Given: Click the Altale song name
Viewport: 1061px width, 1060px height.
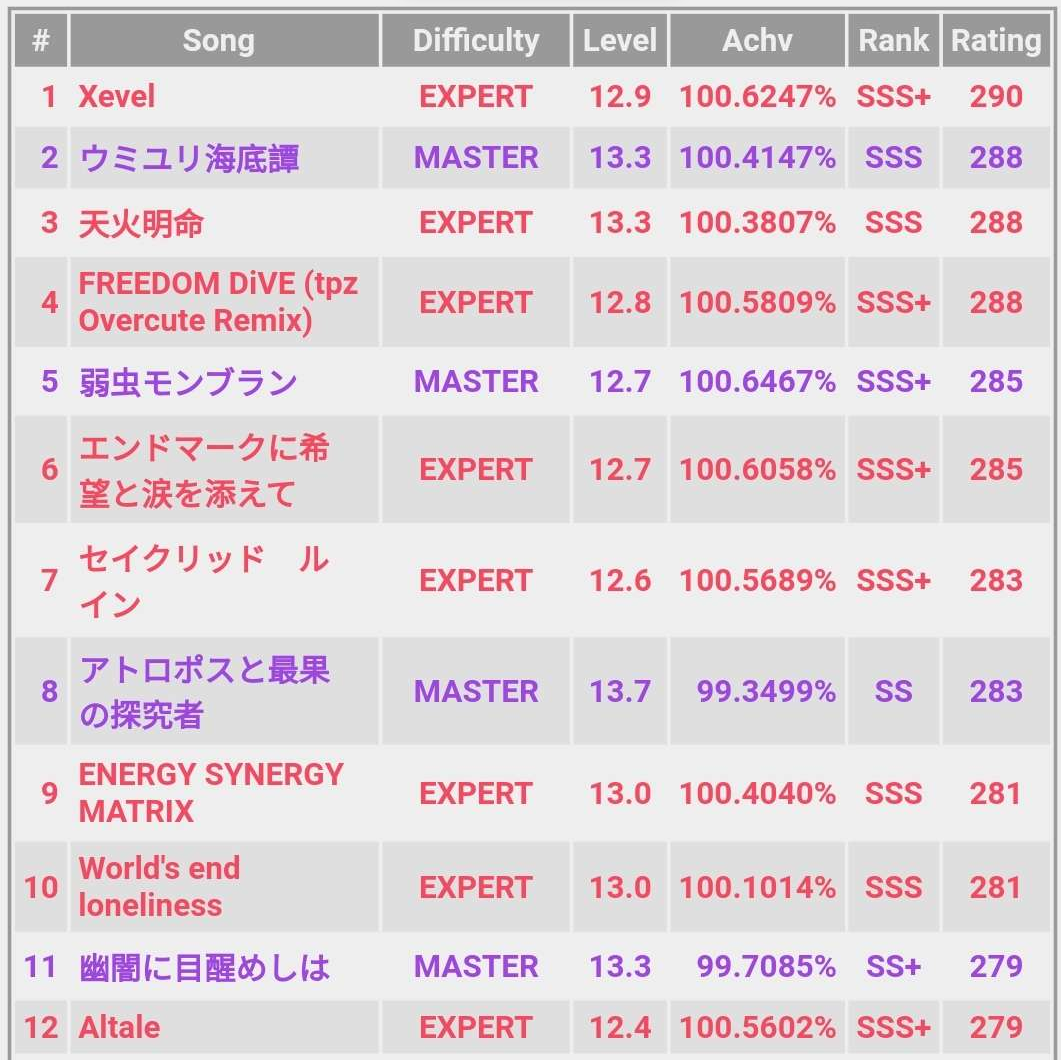Looking at the screenshot, I should point(119,1027).
